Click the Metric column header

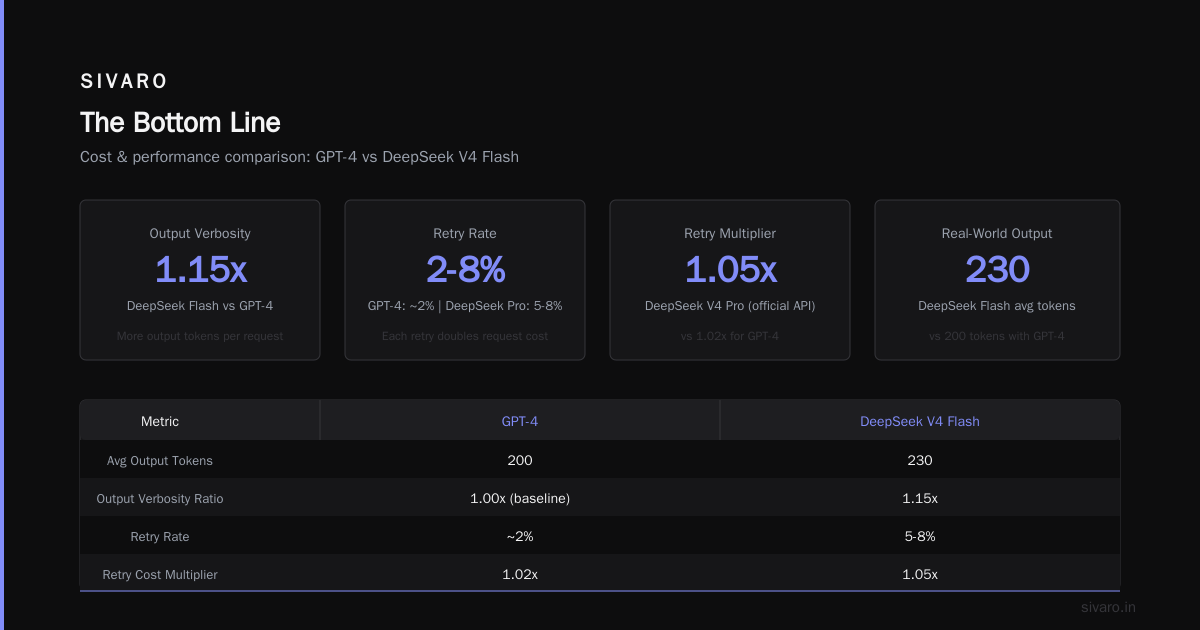coord(160,421)
